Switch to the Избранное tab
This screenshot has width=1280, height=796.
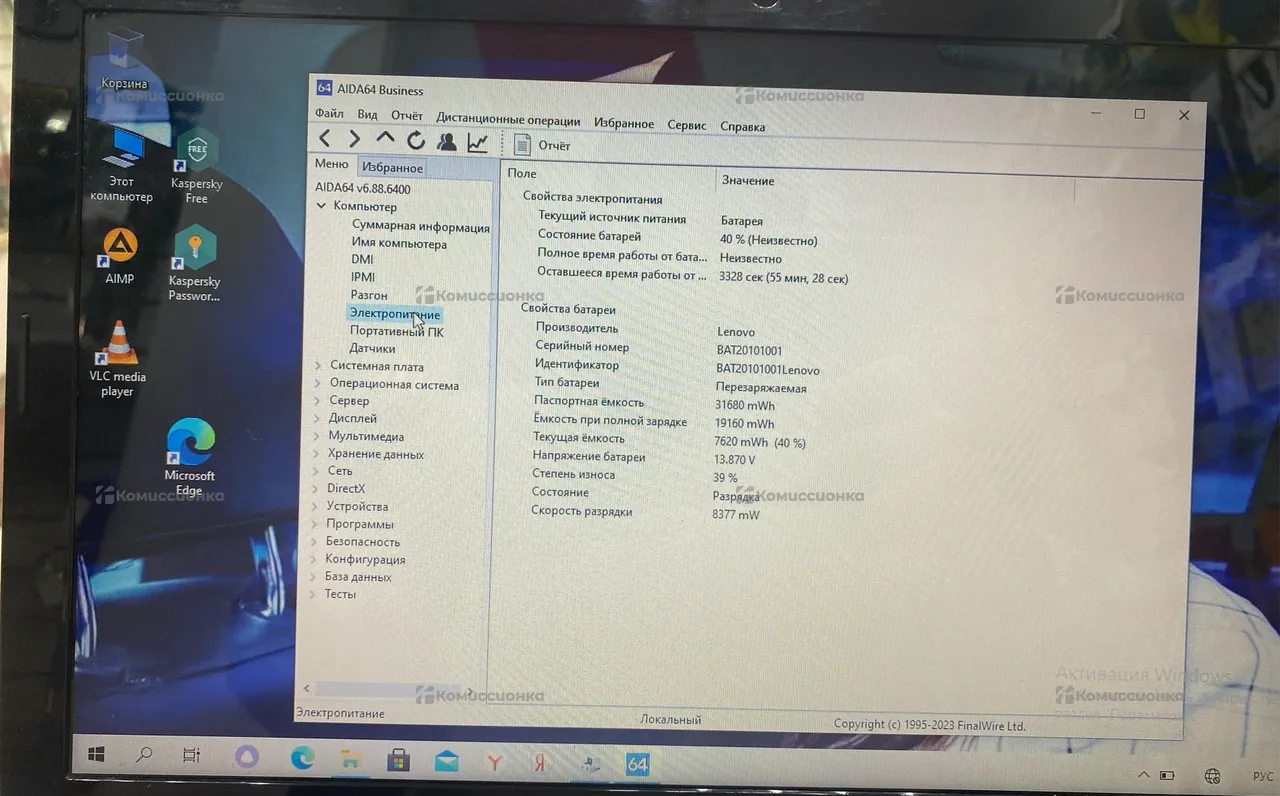click(392, 168)
